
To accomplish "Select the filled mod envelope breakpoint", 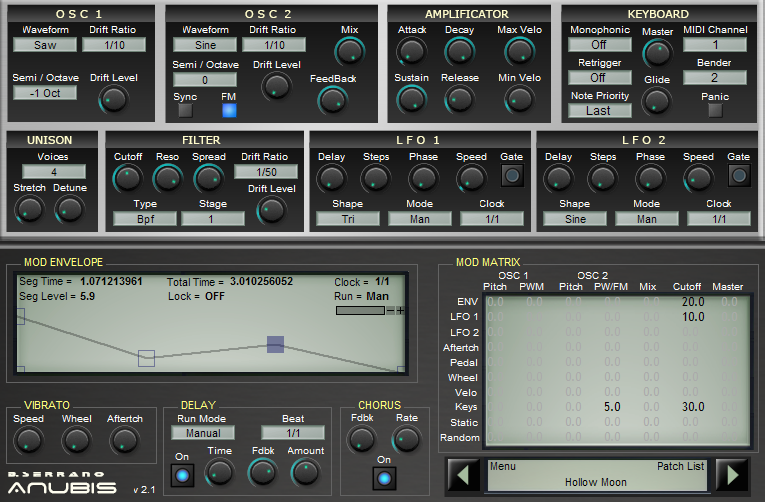I will pyautogui.click(x=276, y=343).
